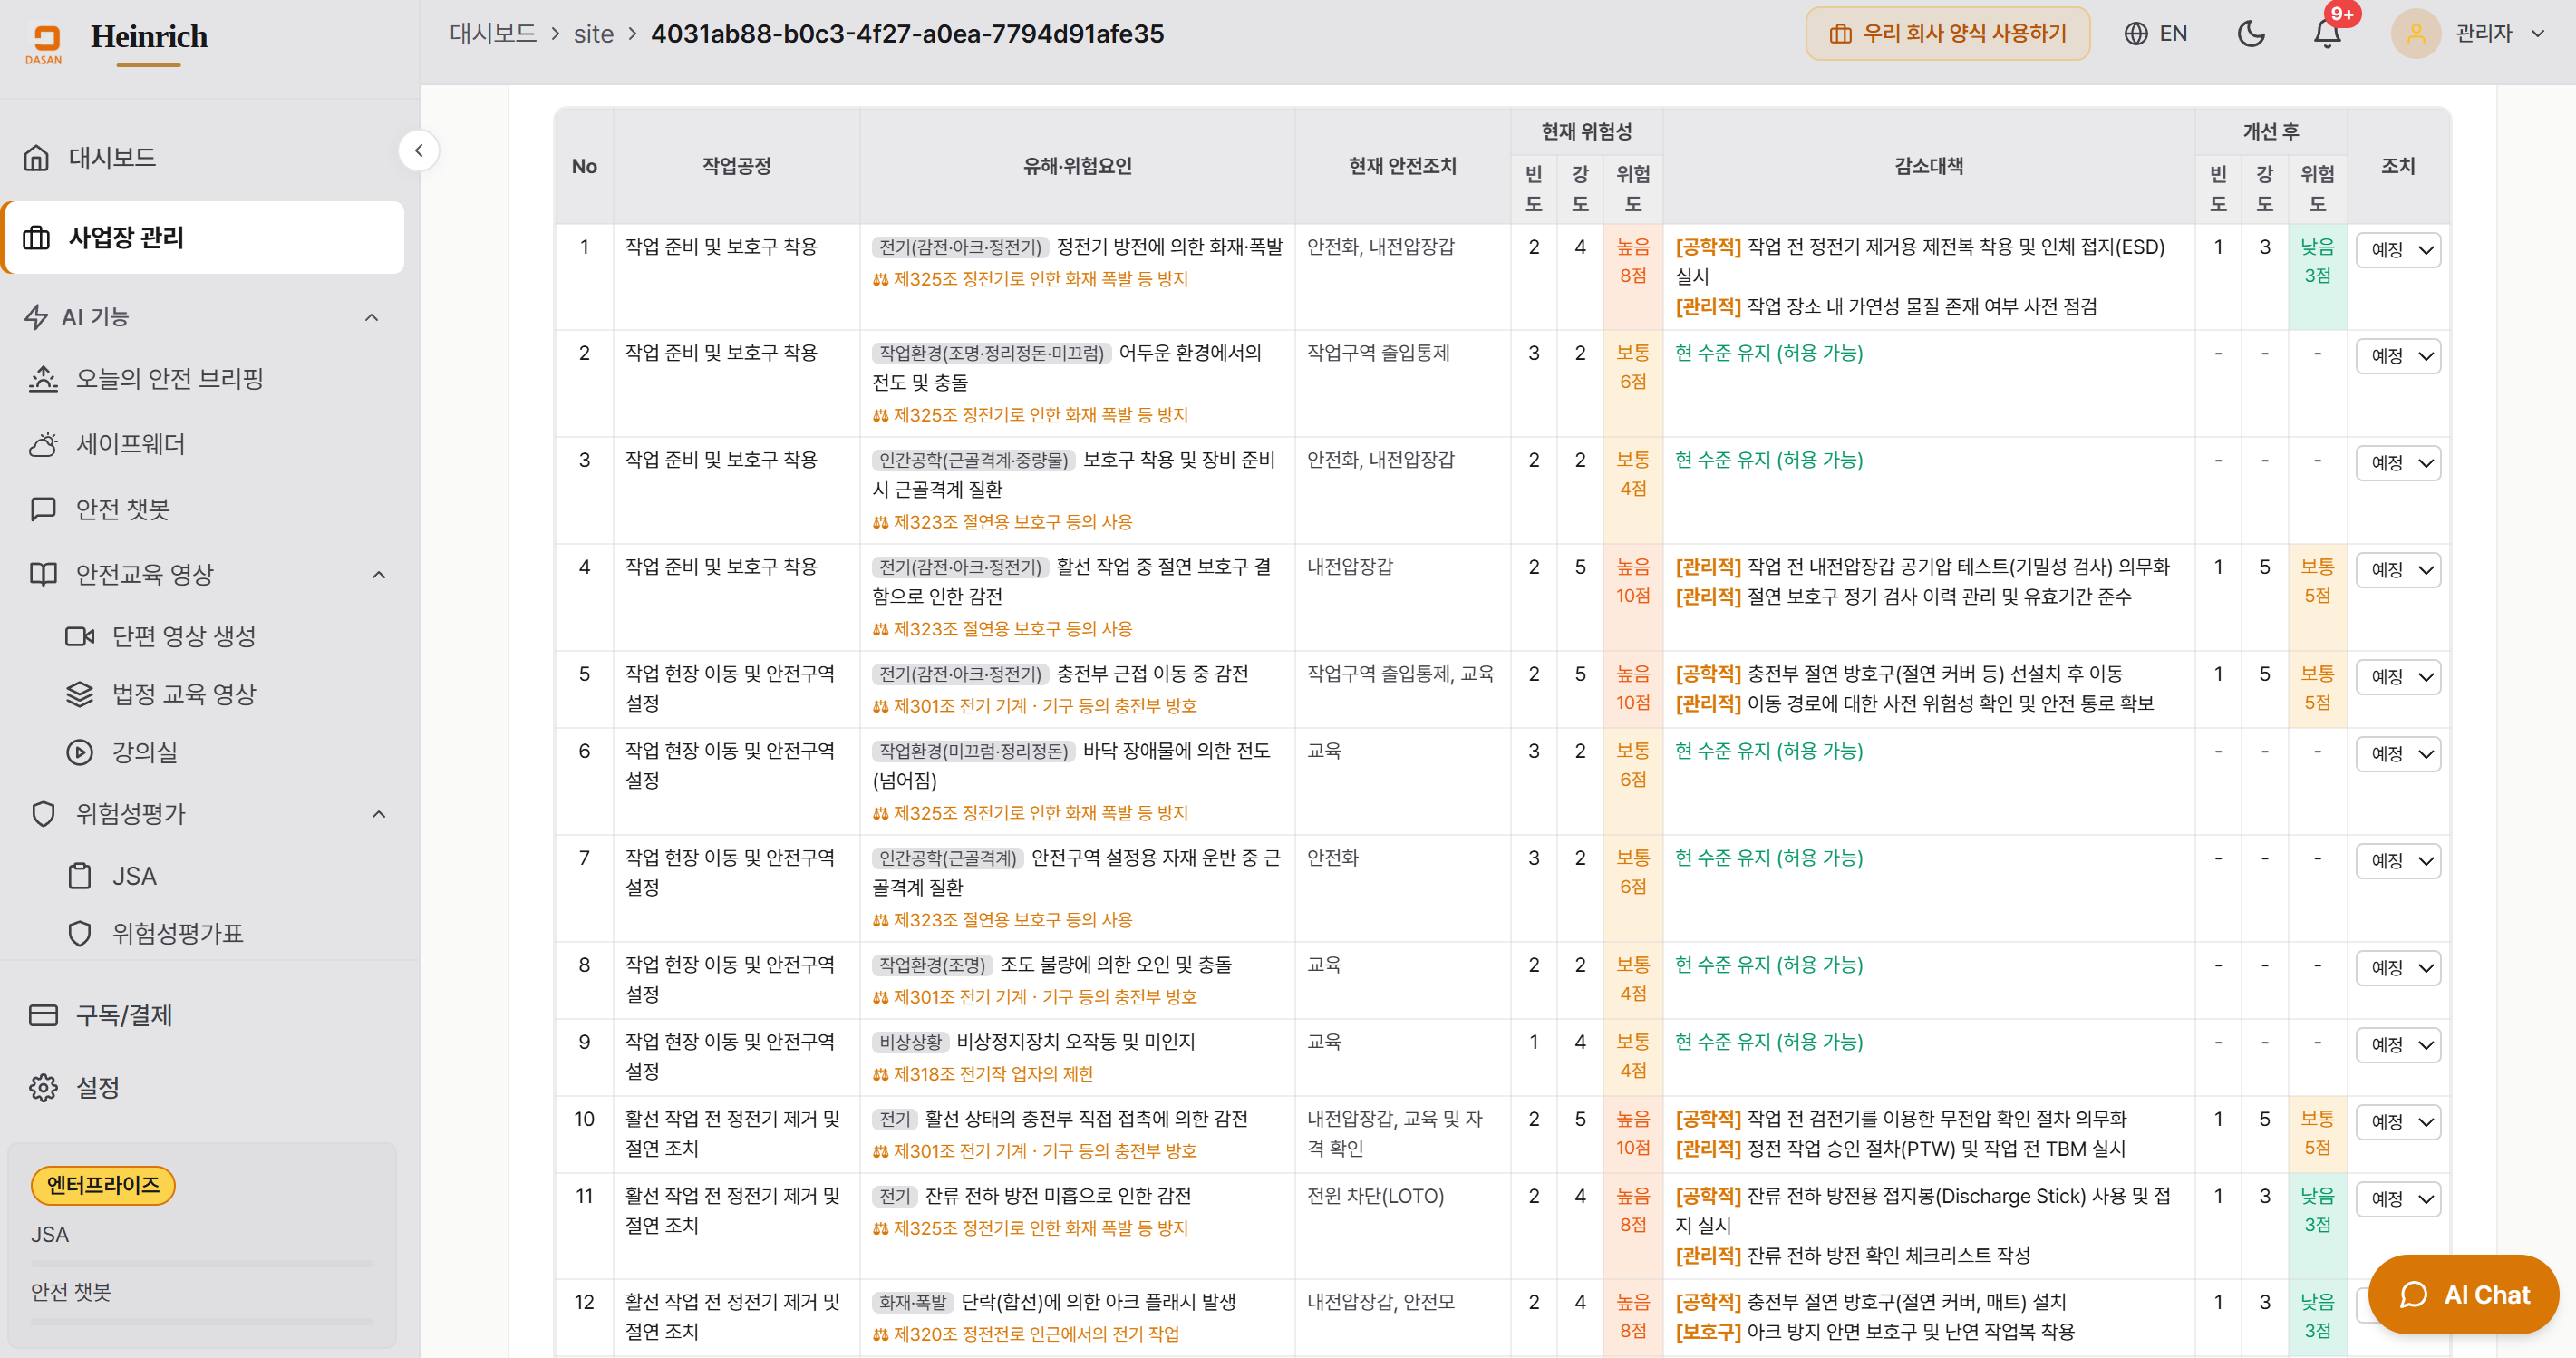Viewport: 2576px width, 1358px height.
Task: Switch language using the EN globe button
Action: coord(2155,34)
